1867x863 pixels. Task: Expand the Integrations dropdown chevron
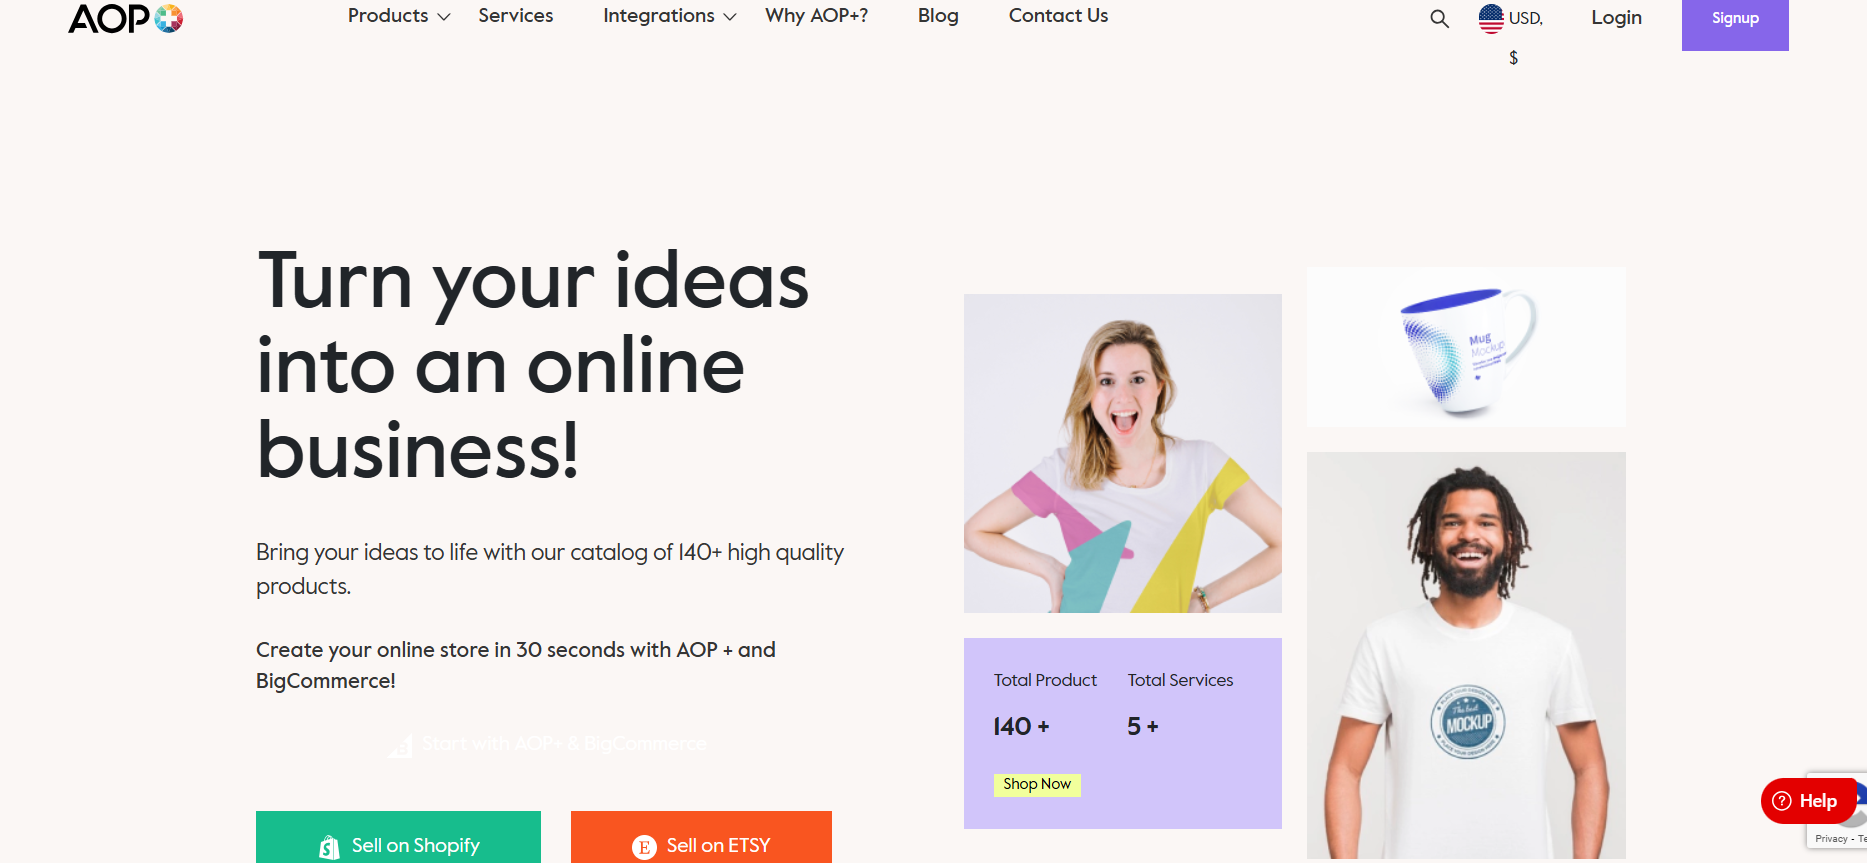pyautogui.click(x=730, y=17)
